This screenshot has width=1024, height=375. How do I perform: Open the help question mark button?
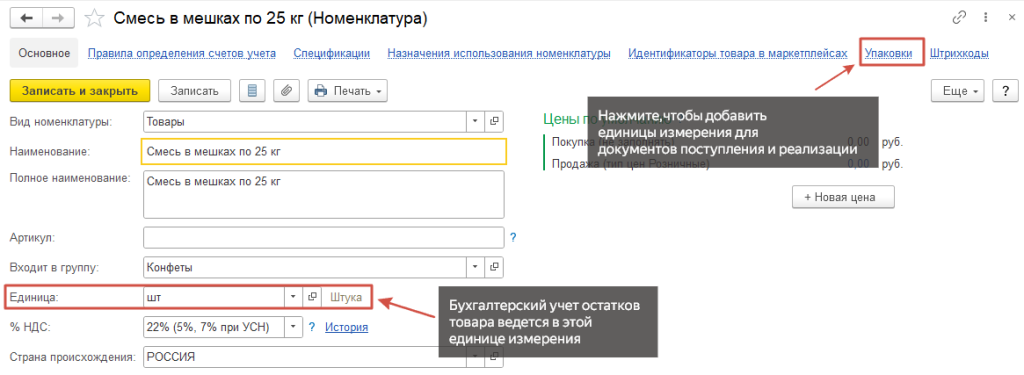pos(1005,91)
